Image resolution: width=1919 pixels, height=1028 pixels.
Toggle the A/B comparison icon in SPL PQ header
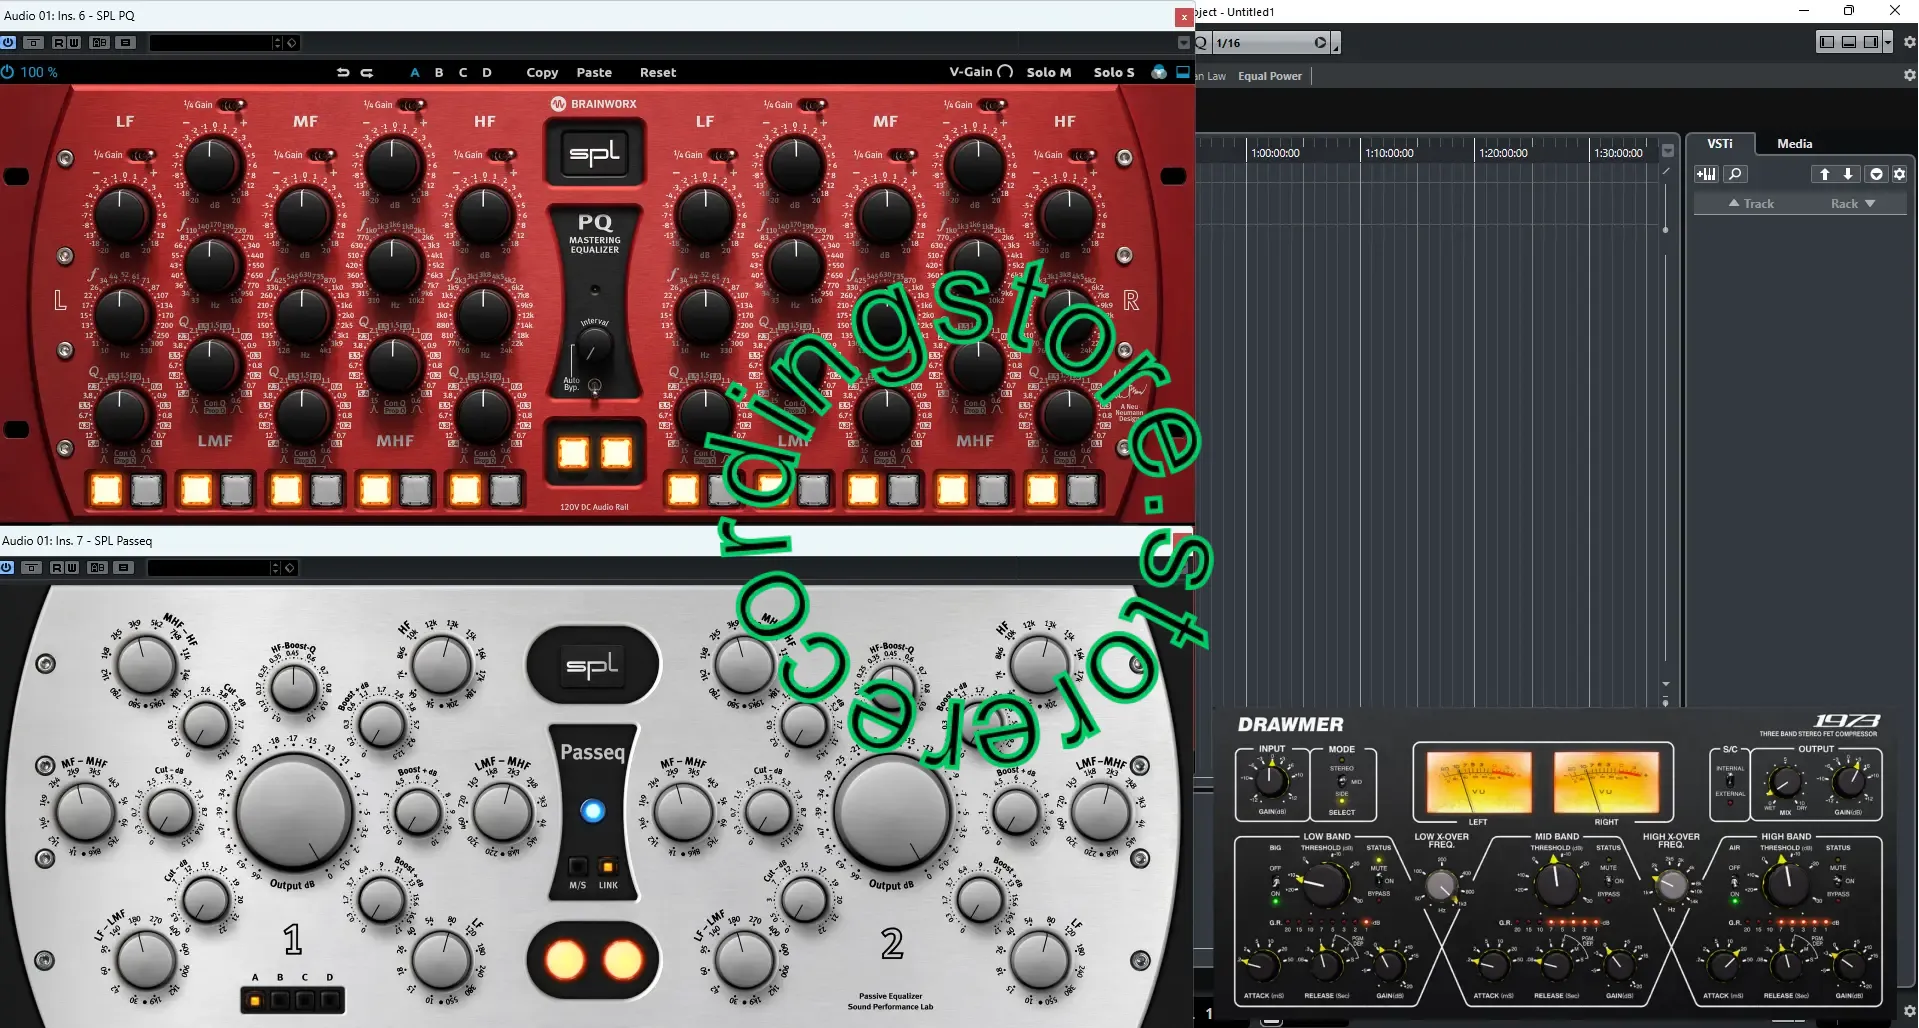[99, 43]
